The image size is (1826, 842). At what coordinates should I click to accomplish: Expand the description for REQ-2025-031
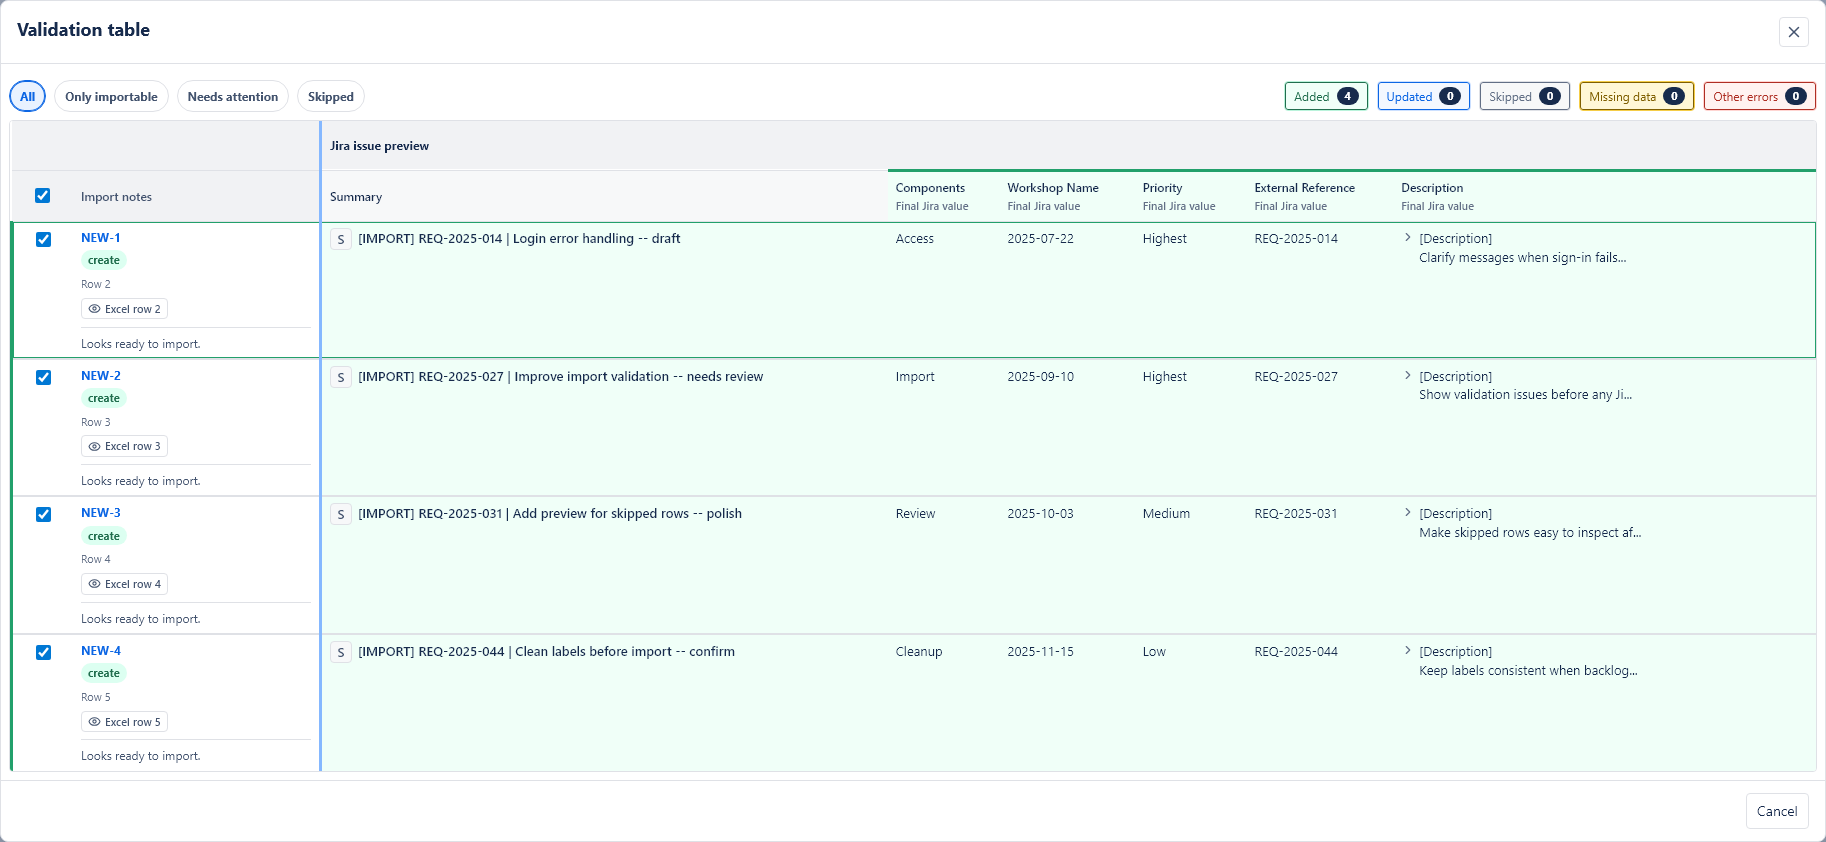coord(1408,513)
